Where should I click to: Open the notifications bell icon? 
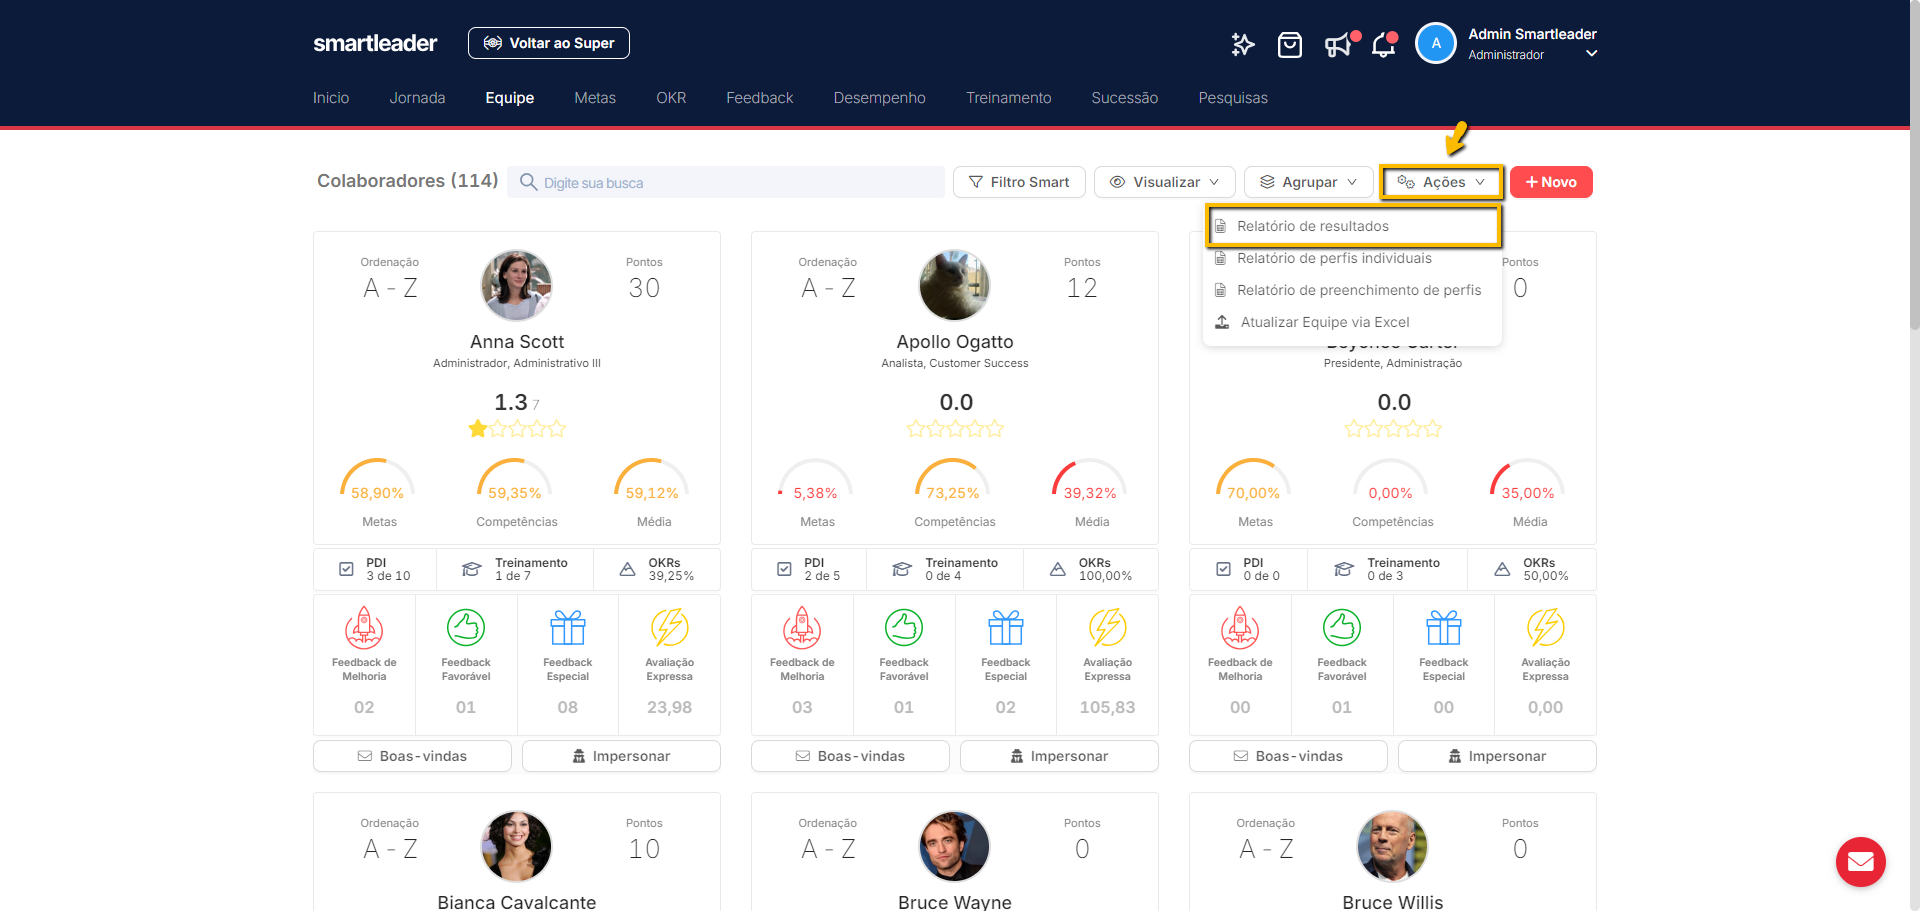tap(1384, 44)
